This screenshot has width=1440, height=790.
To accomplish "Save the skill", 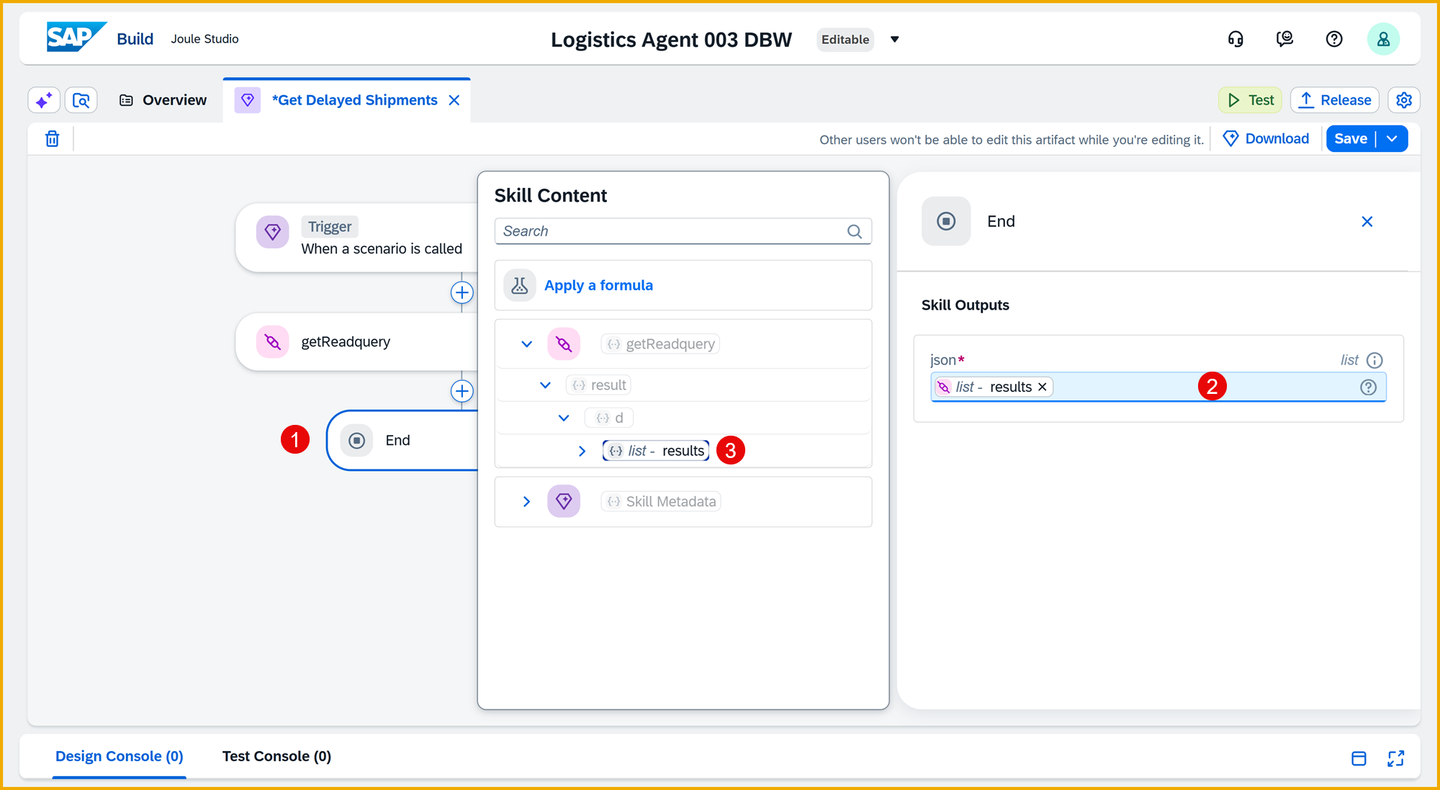I will [x=1351, y=139].
